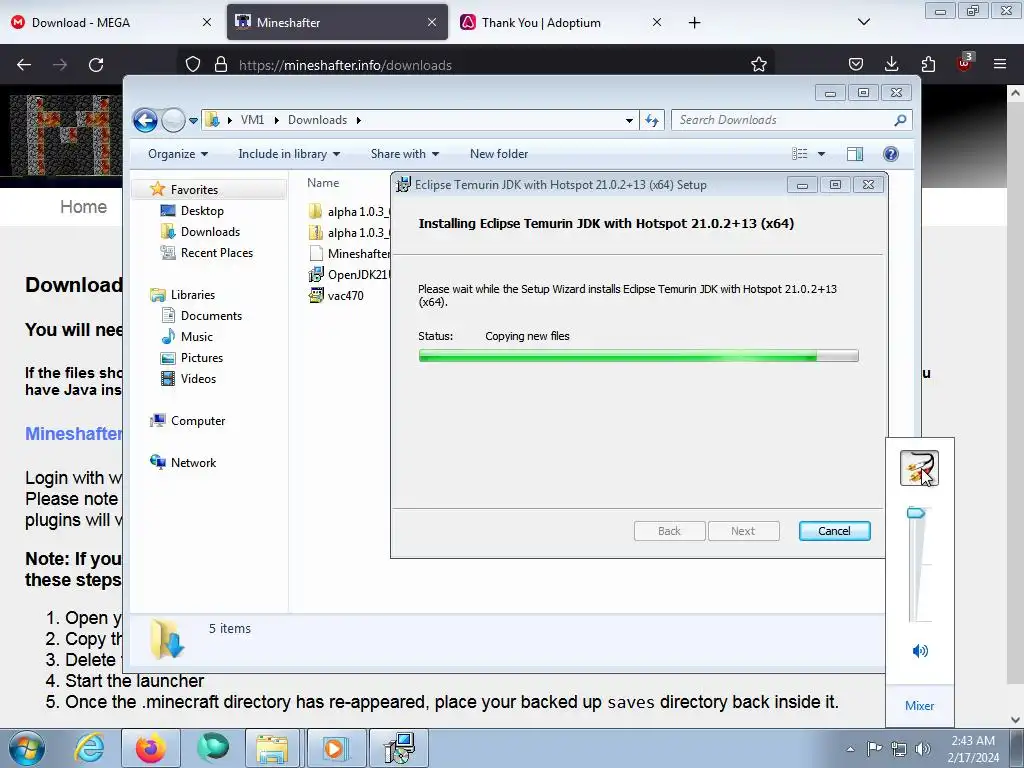This screenshot has height=768, width=1024.
Task: Go back in Firefox with the back arrow
Action: click(24, 65)
